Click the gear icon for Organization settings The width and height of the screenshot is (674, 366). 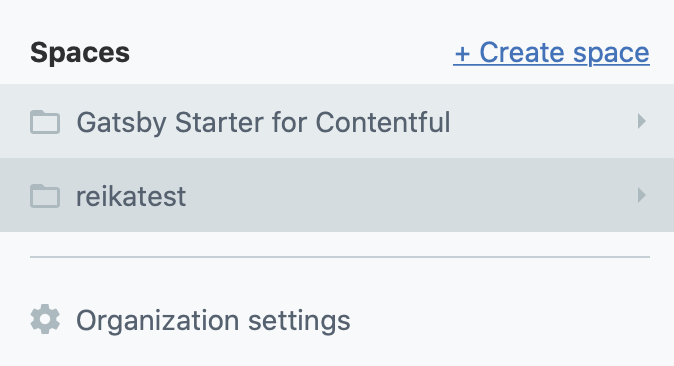(x=45, y=319)
